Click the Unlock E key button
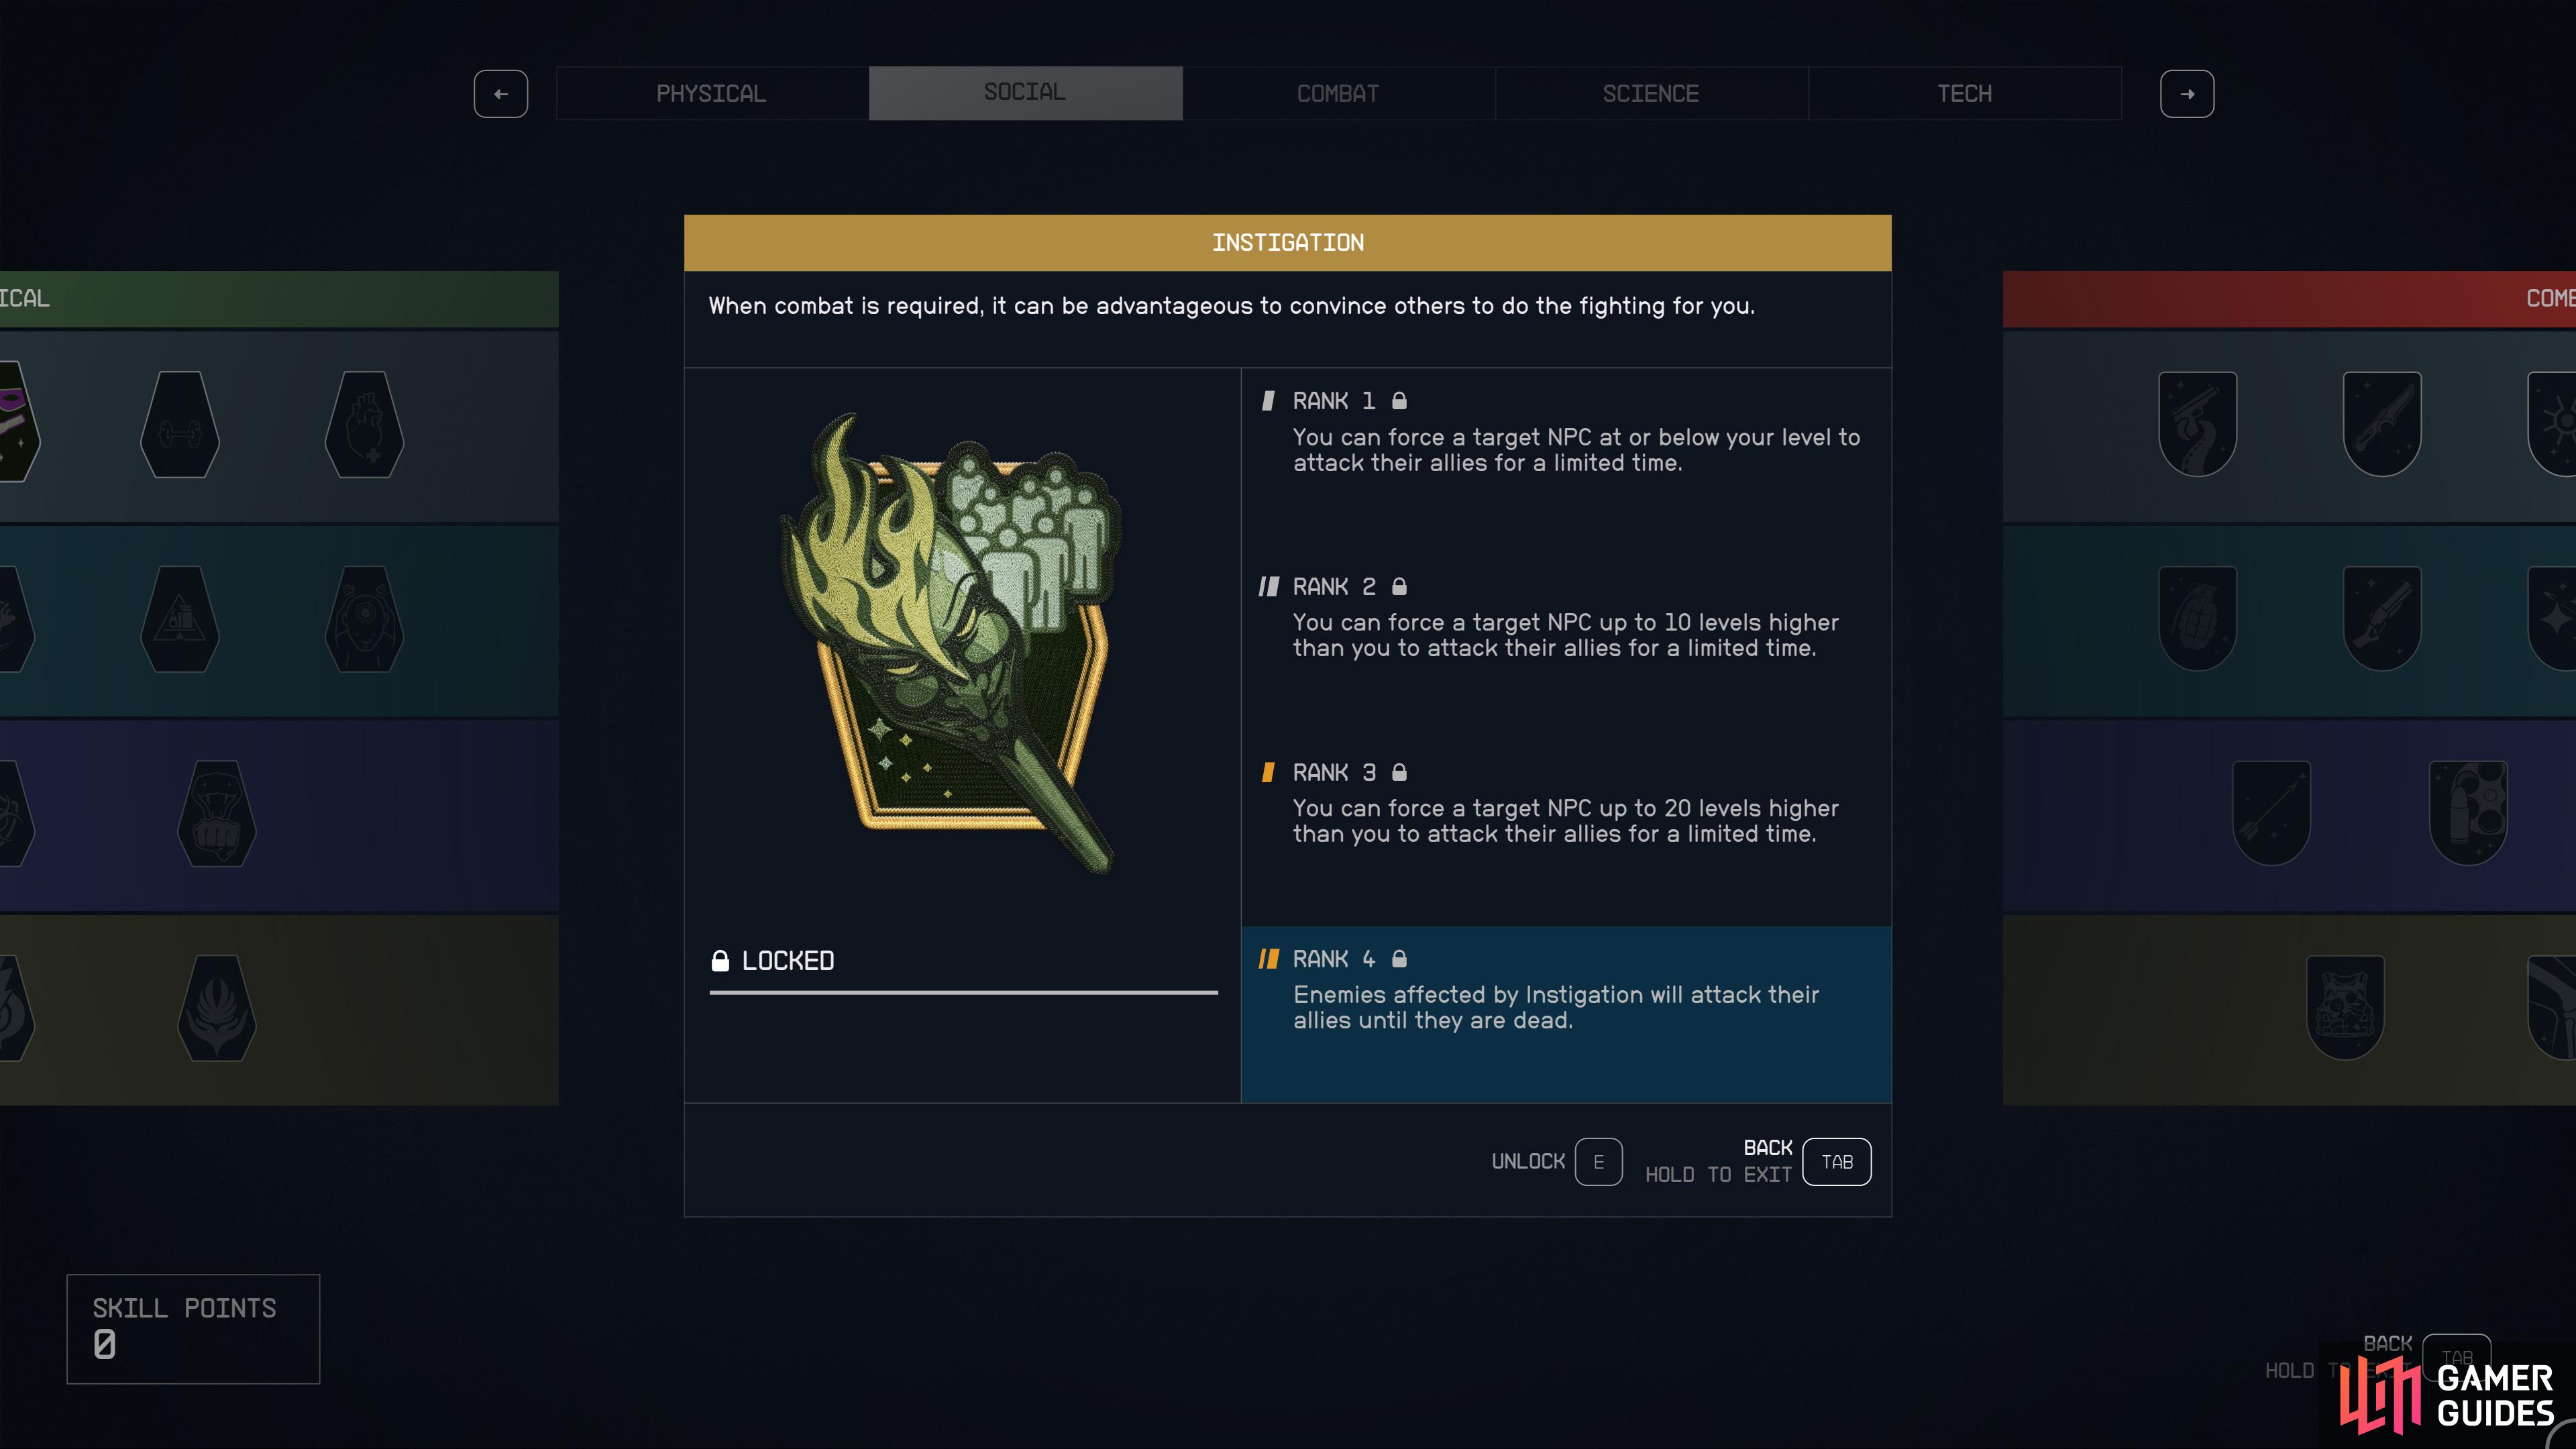The image size is (2576, 1449). [1598, 1162]
